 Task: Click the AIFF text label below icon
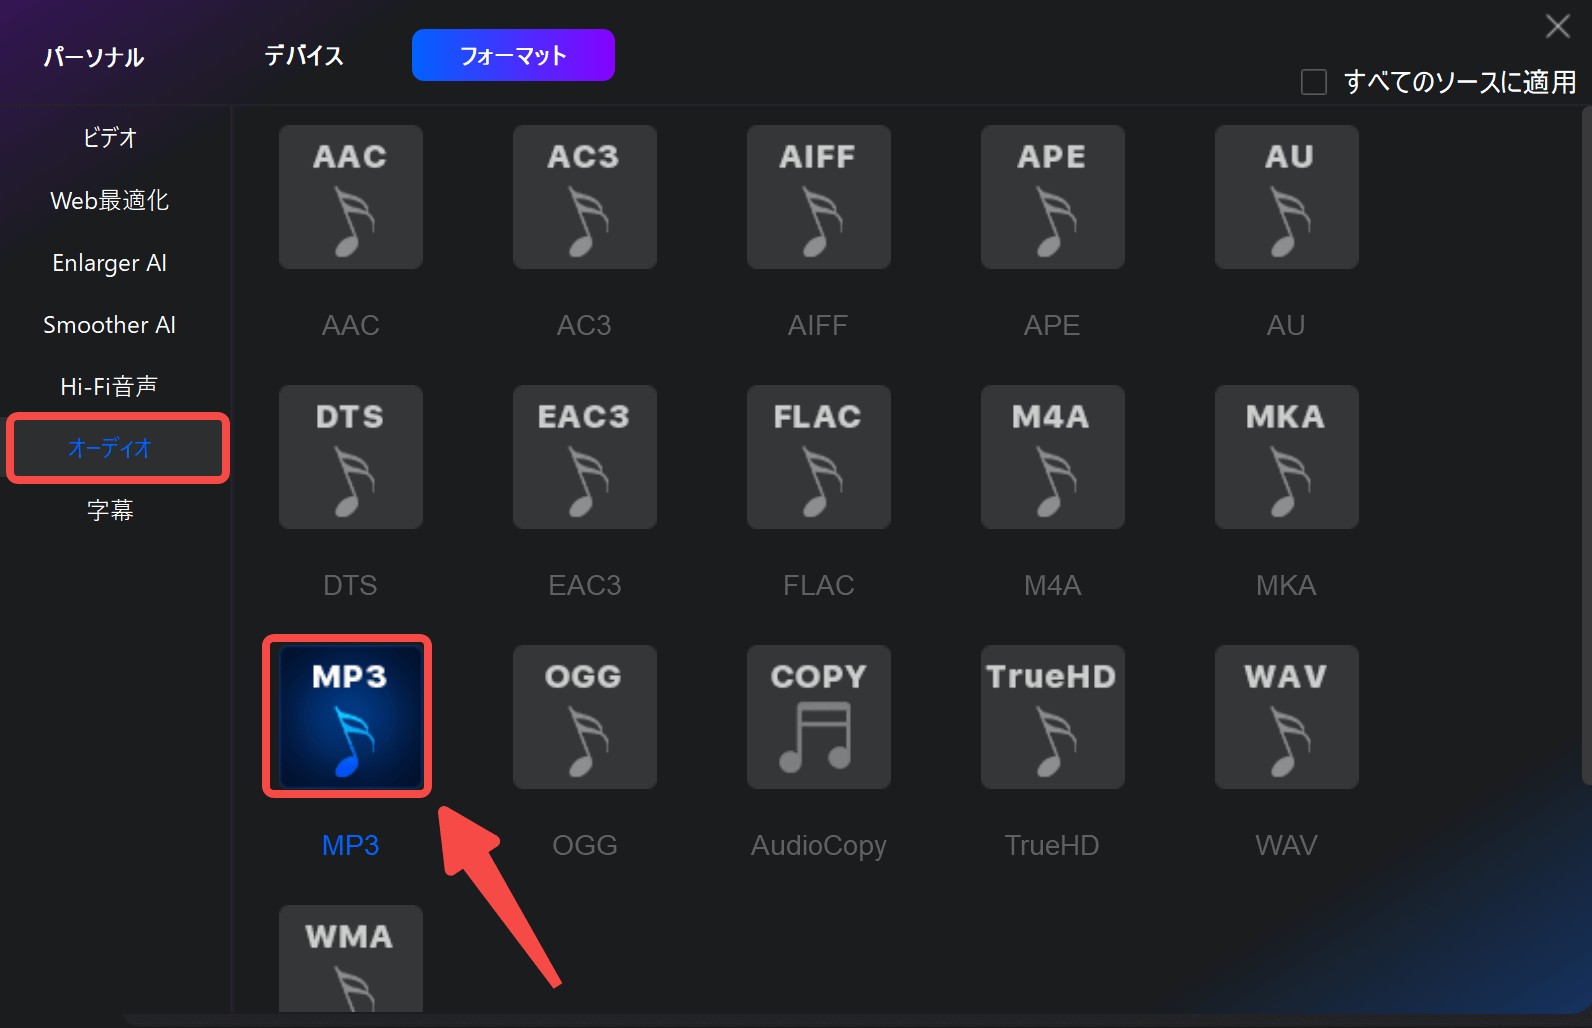coord(818,325)
